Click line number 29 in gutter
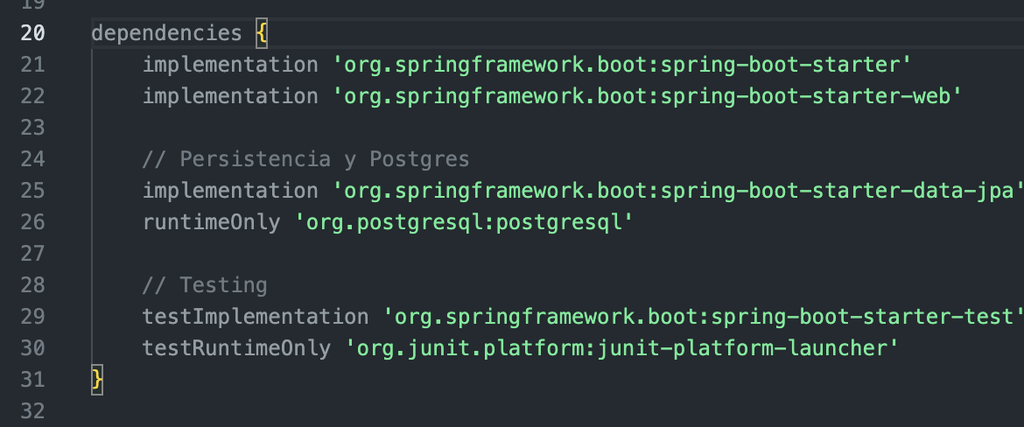The image size is (1024, 427). (33, 317)
